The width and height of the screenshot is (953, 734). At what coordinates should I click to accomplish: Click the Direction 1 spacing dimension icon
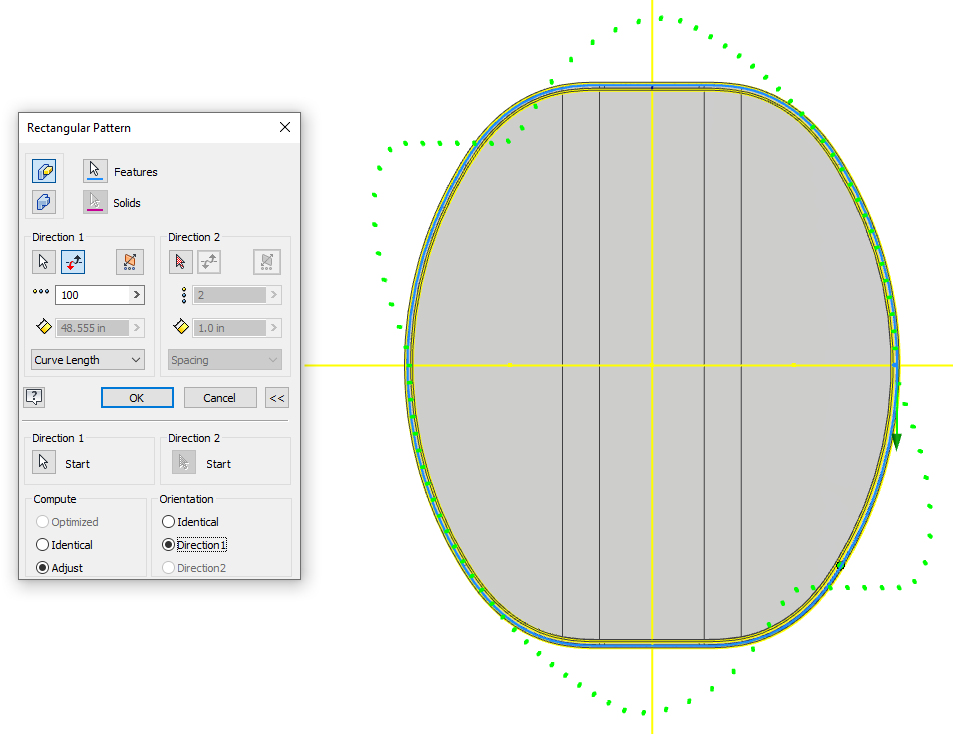tap(44, 326)
